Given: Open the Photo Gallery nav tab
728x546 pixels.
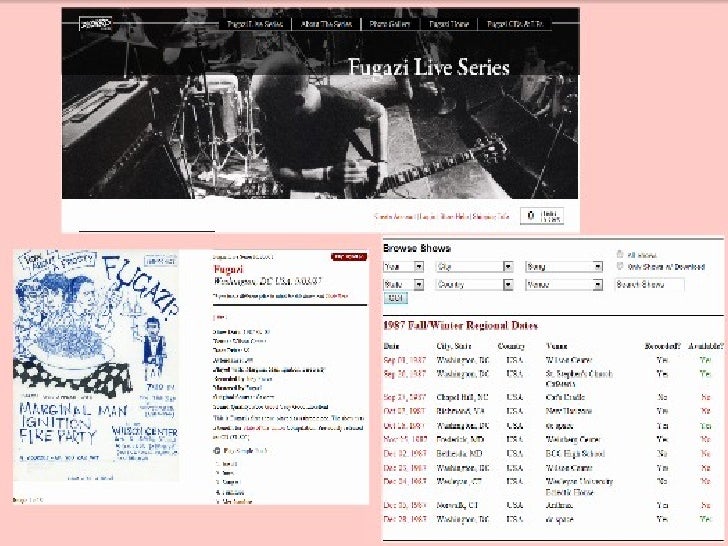Looking at the screenshot, I should [x=390, y=24].
